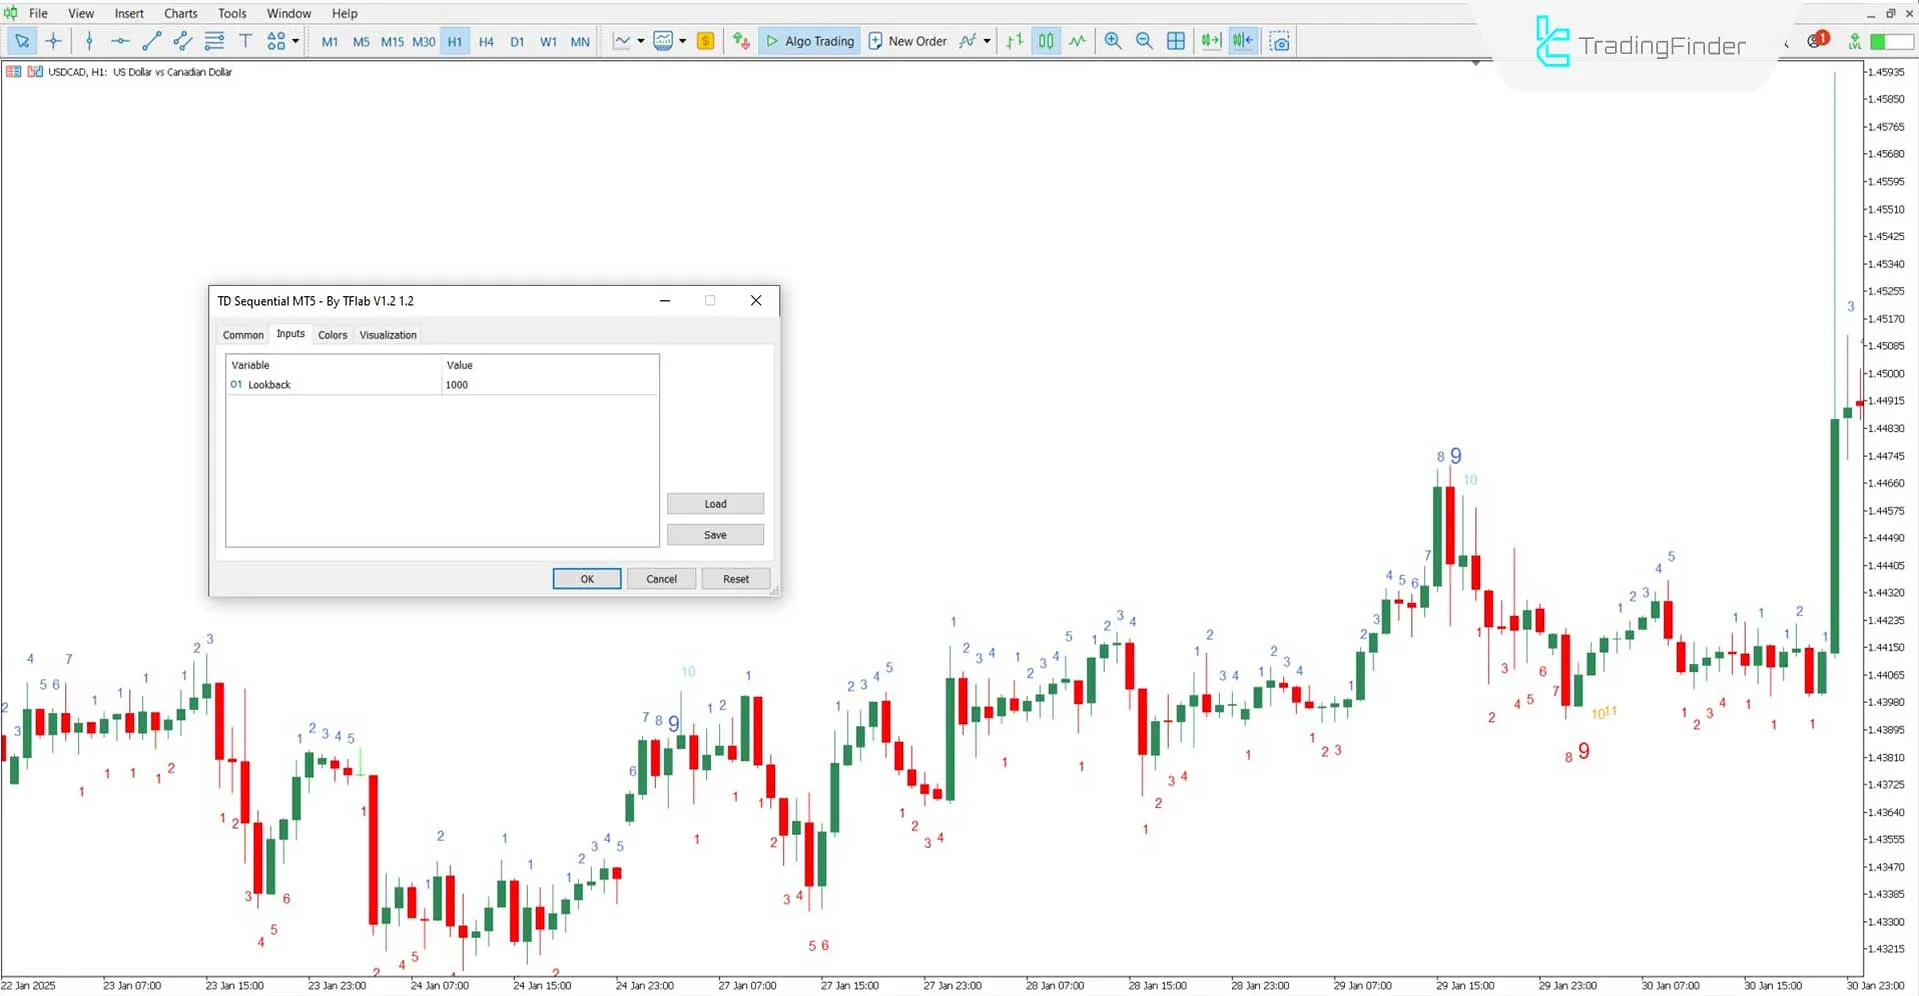Toggle Algo Trading on
Image resolution: width=1919 pixels, height=996 pixels.
pos(810,41)
